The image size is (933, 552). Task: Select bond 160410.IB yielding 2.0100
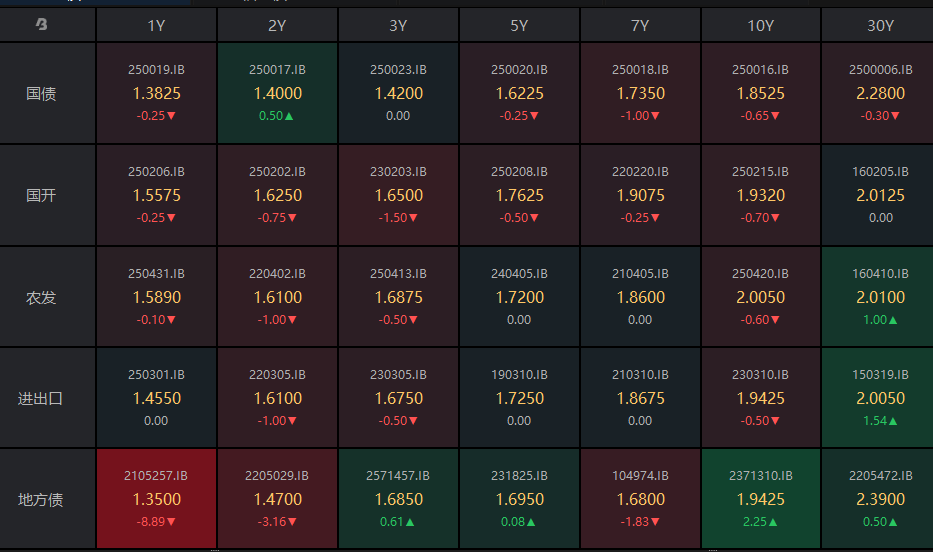coord(880,297)
